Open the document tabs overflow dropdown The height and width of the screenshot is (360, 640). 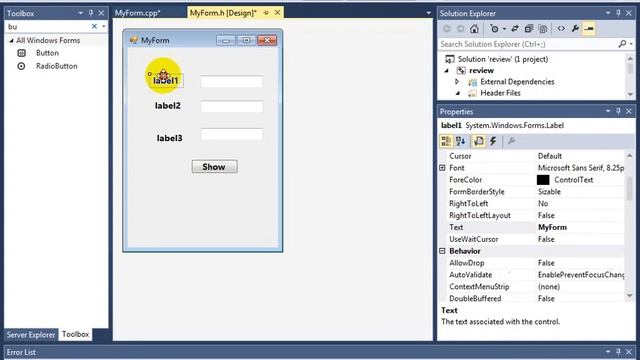click(x=428, y=13)
